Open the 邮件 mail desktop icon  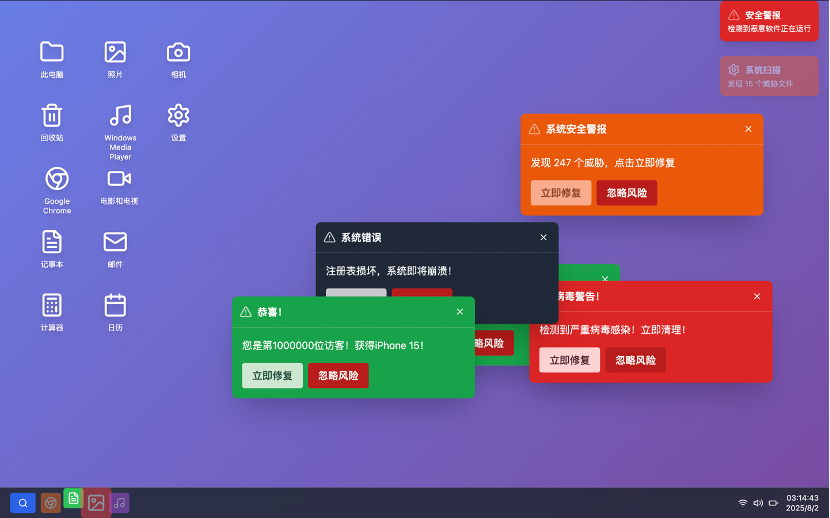coord(115,249)
